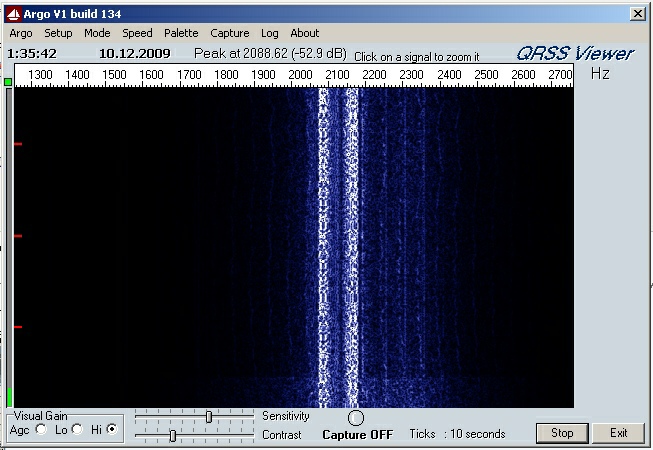Click the Ticks : 10 seconds label
Viewport: 653px width, 450px height.
[x=457, y=434]
